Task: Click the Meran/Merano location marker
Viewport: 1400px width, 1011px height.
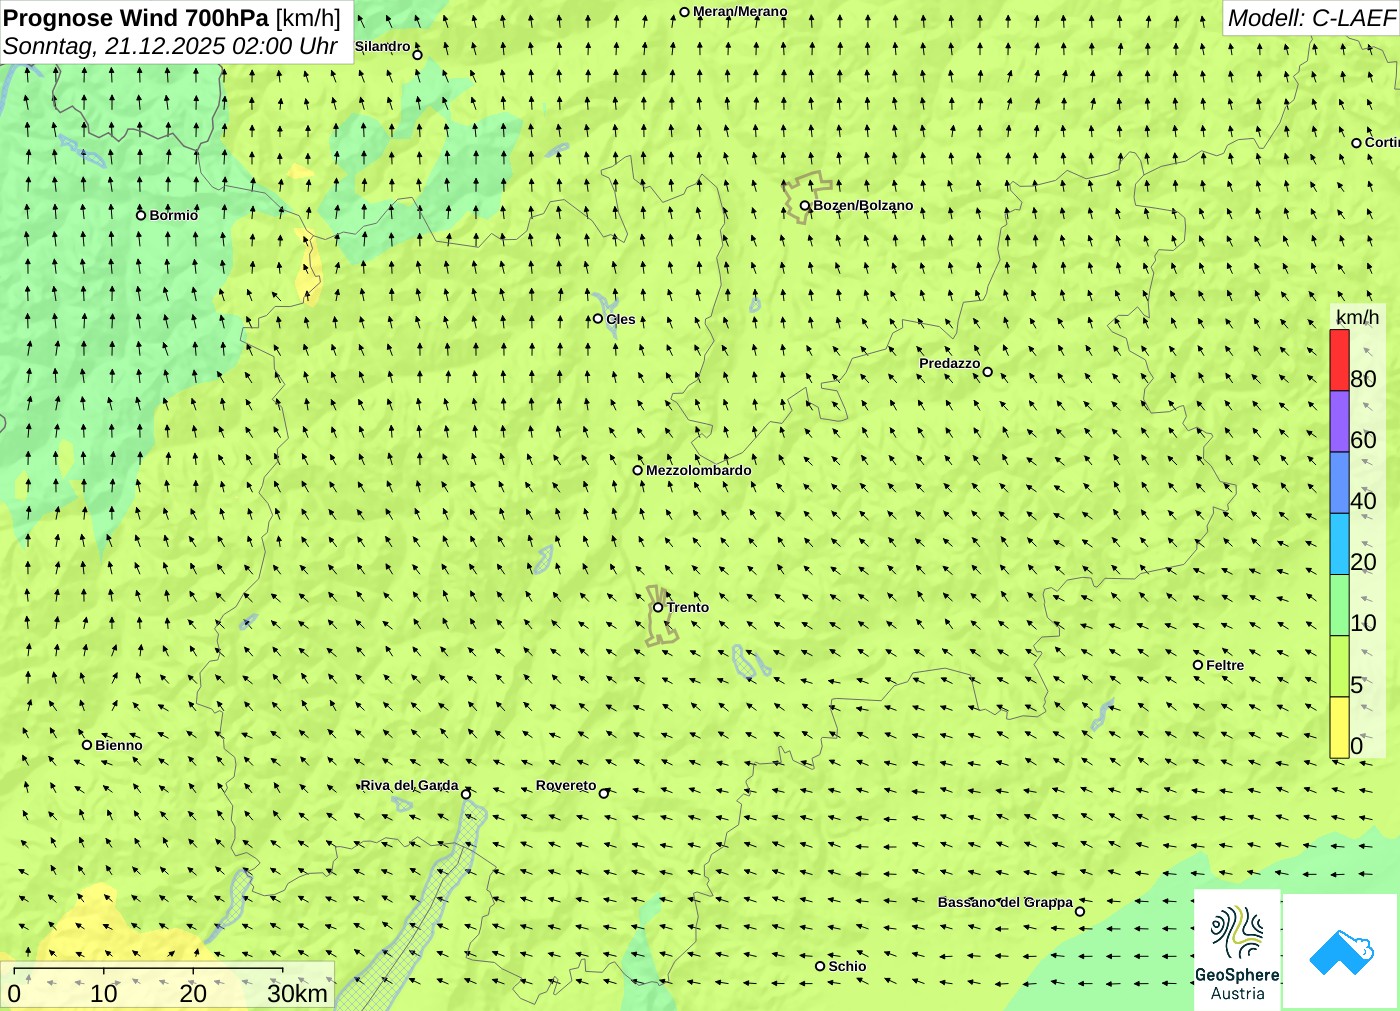Action: point(684,13)
